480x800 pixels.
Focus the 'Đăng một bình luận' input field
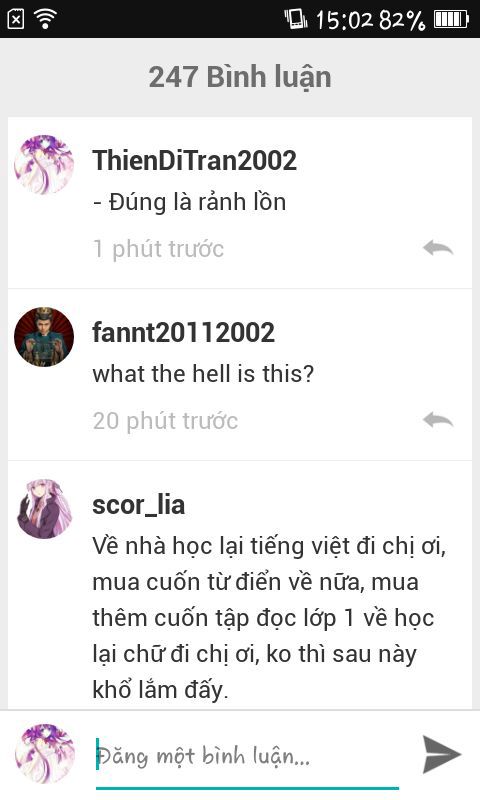point(247,757)
